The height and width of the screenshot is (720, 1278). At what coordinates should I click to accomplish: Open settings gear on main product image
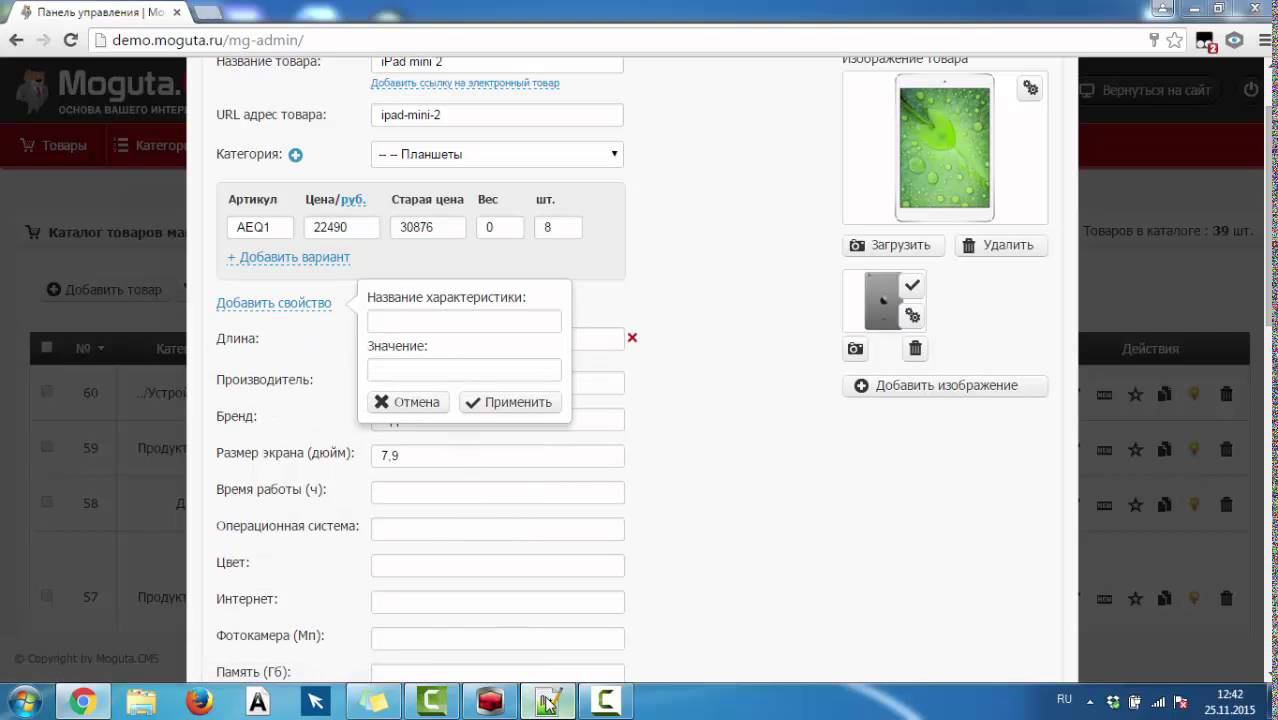pos(1030,89)
